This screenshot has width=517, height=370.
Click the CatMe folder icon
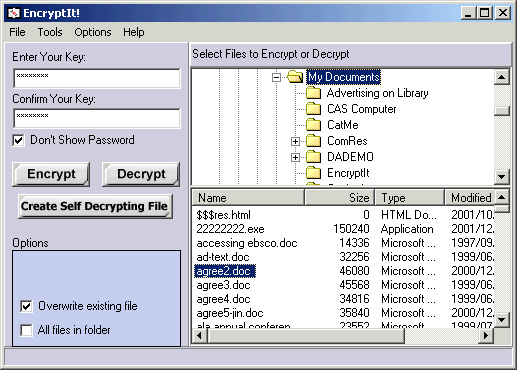(x=313, y=125)
